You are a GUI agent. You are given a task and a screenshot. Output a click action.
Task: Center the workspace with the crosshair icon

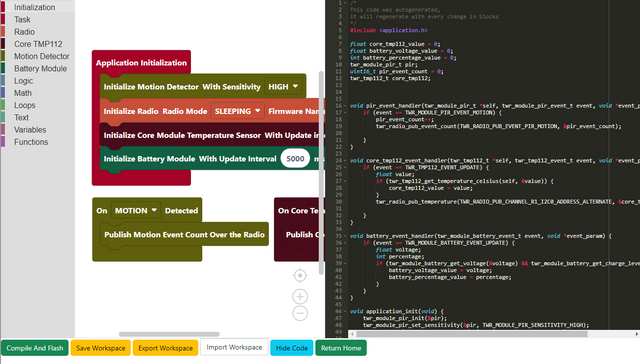[x=300, y=276]
